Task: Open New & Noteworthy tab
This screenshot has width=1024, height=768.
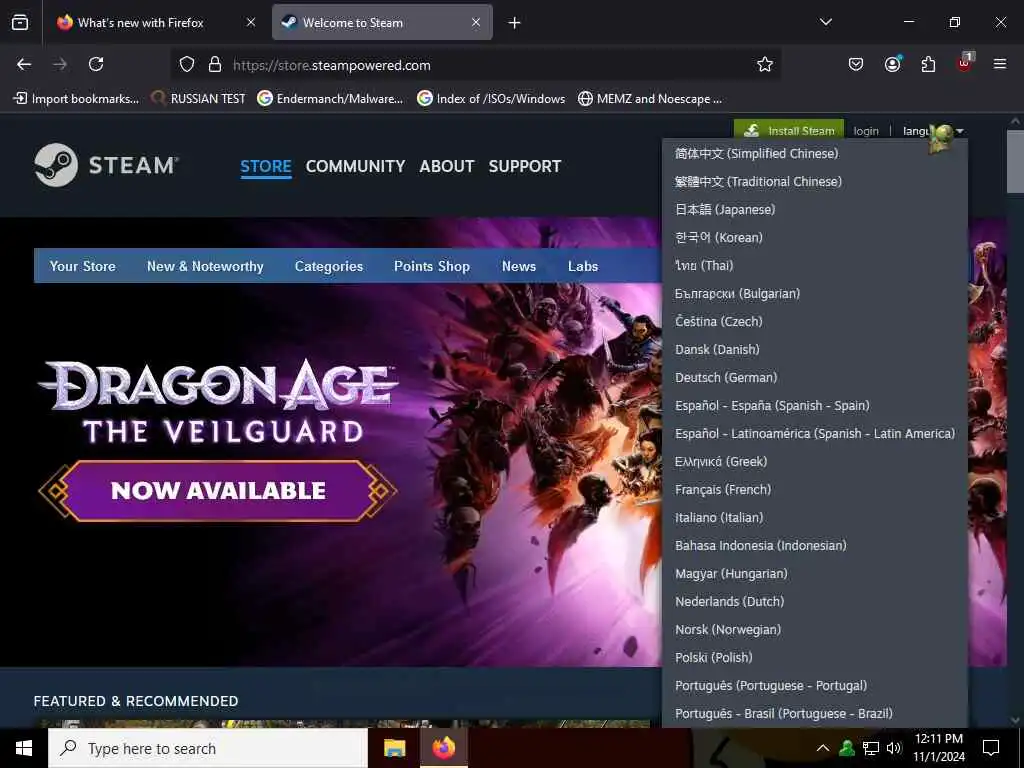Action: pos(205,266)
